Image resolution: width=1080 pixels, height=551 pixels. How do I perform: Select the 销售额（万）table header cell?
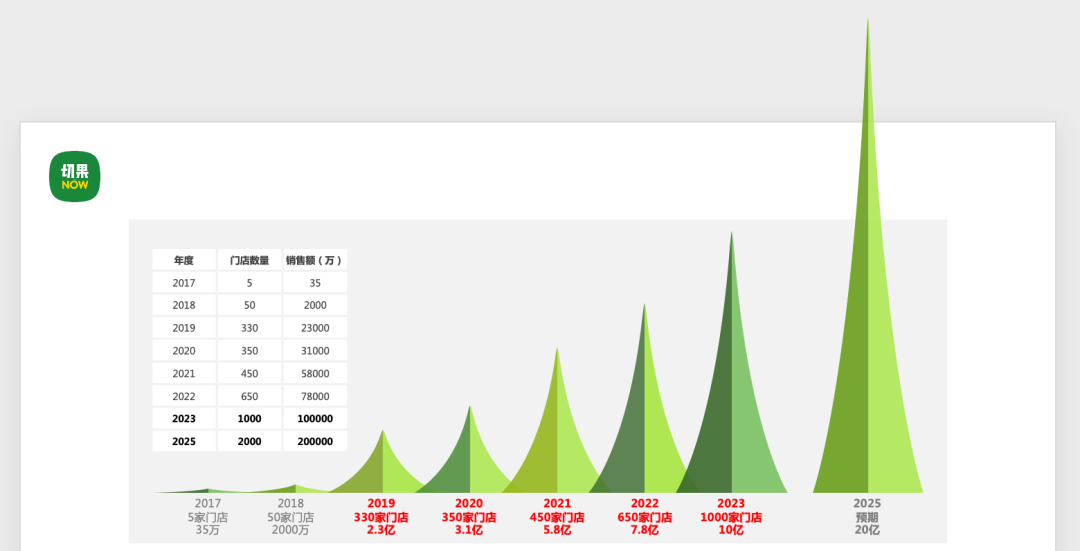click(x=315, y=260)
